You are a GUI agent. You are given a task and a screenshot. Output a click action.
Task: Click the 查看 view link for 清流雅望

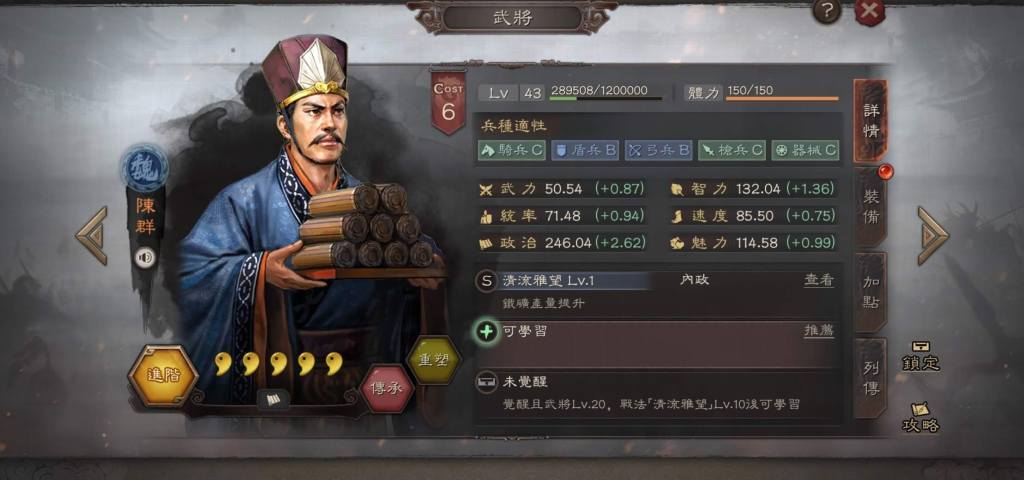818,280
